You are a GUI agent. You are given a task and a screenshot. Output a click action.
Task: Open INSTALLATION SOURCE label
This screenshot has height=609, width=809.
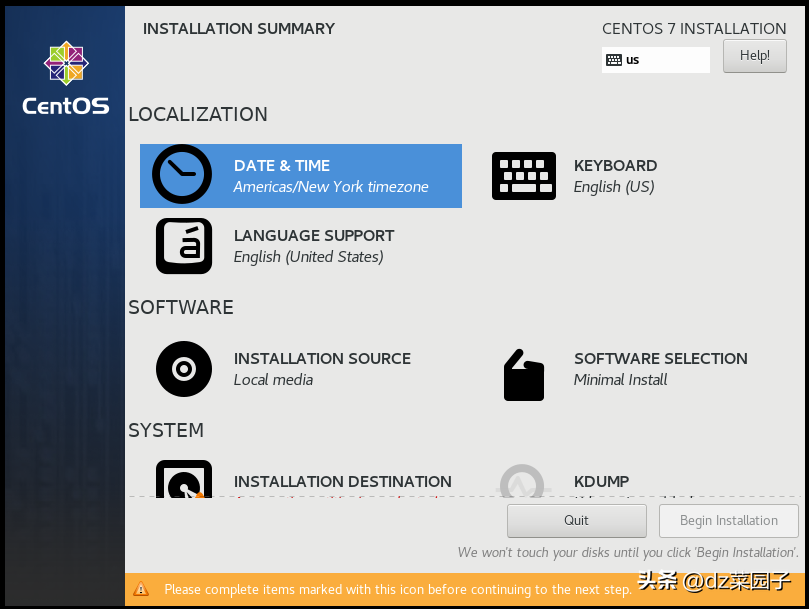pos(322,359)
